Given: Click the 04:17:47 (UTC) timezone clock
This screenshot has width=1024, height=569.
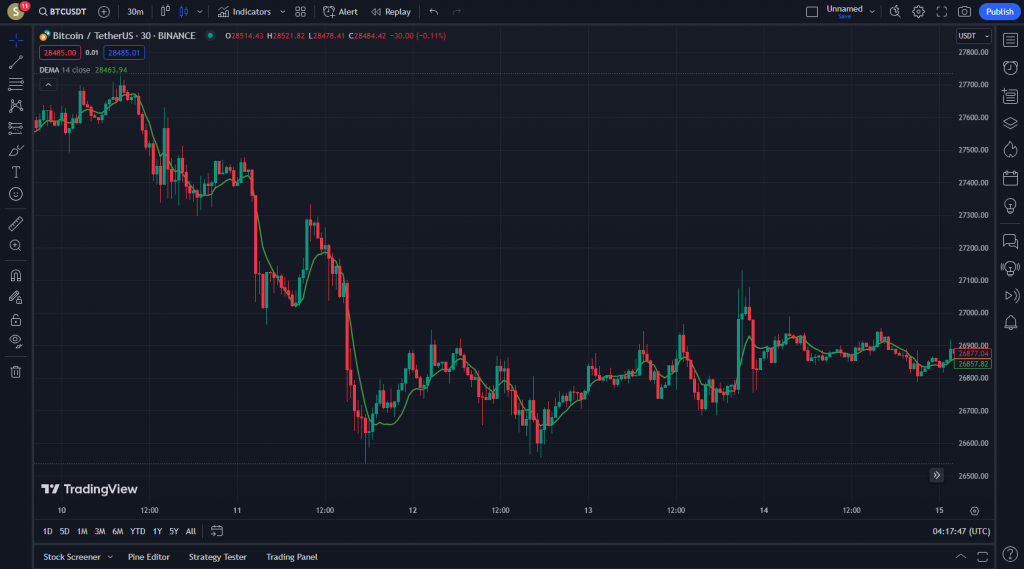Looking at the screenshot, I should tap(961, 531).
